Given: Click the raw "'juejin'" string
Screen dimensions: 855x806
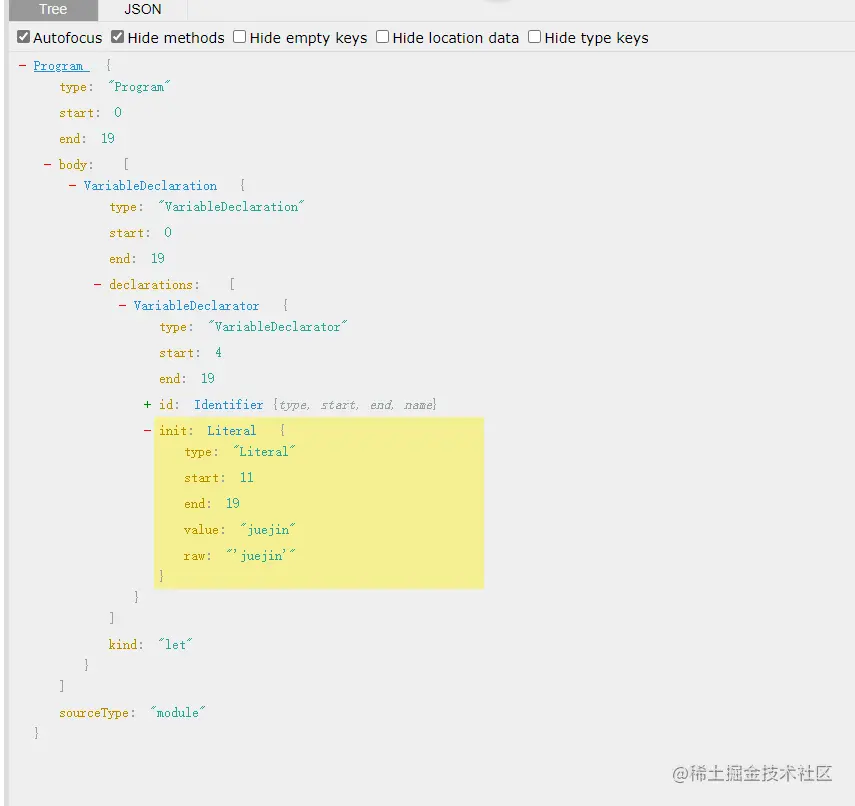Looking at the screenshot, I should click(261, 556).
